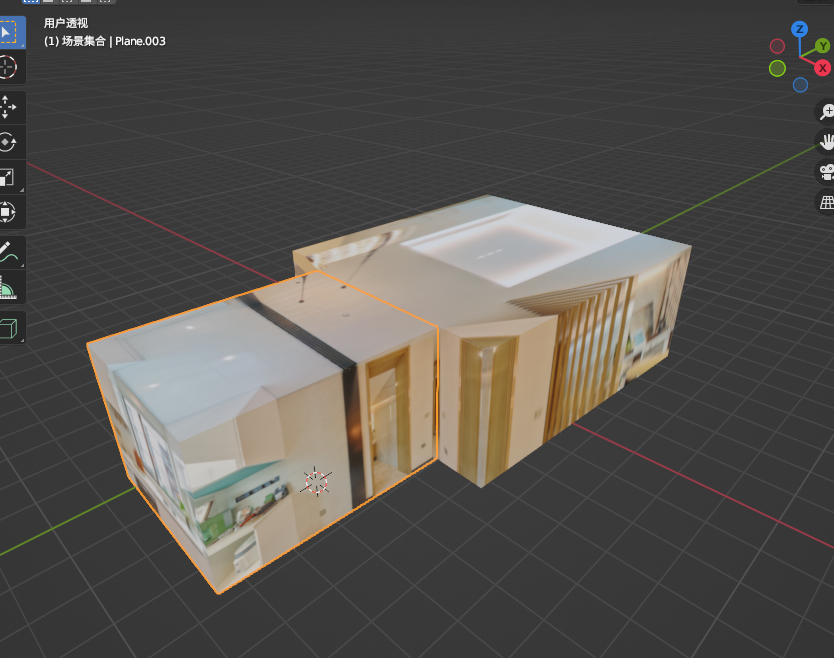The height and width of the screenshot is (658, 834).
Task: Choose the Move tool
Action: [8, 108]
